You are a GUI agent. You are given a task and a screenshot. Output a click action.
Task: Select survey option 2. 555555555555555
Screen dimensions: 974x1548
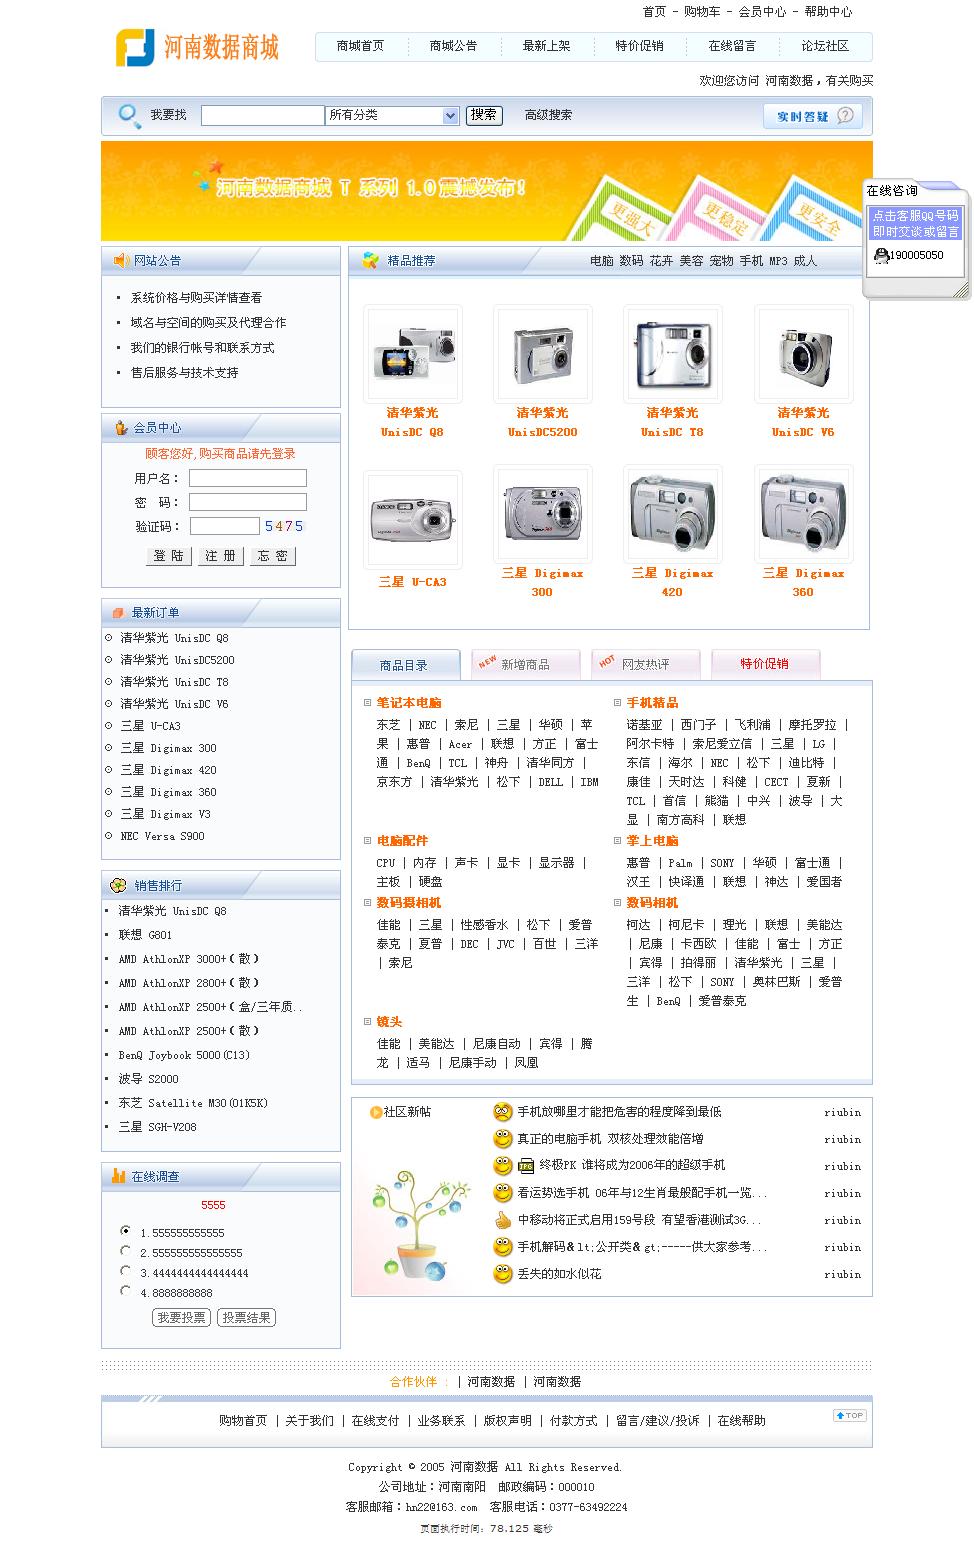pyautogui.click(x=125, y=1251)
